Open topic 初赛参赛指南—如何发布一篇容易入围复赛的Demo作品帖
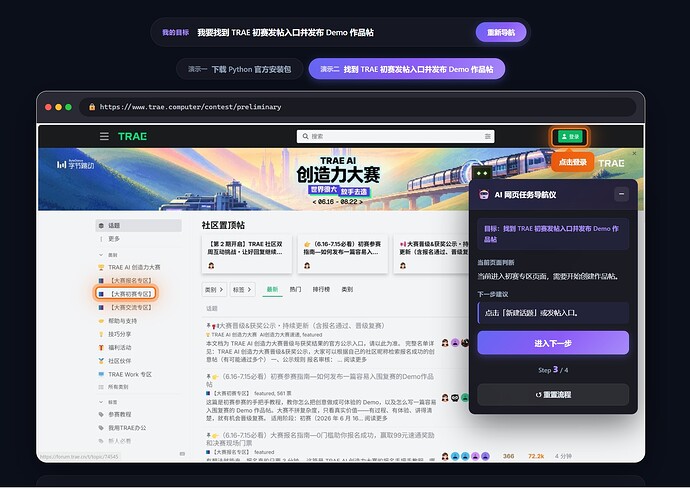The width and height of the screenshot is (690, 489). (320, 380)
